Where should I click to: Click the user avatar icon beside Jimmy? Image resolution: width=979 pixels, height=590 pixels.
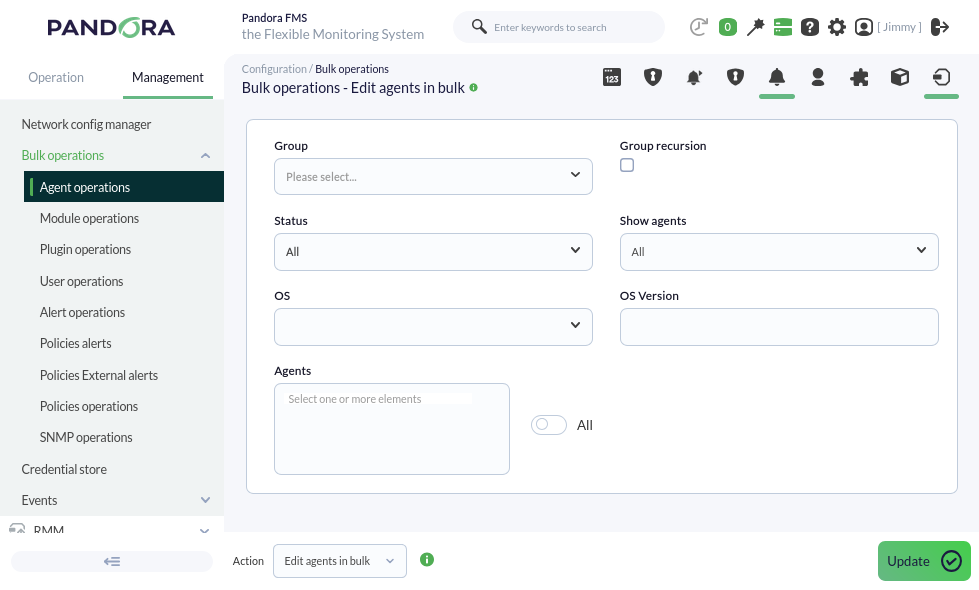863,27
